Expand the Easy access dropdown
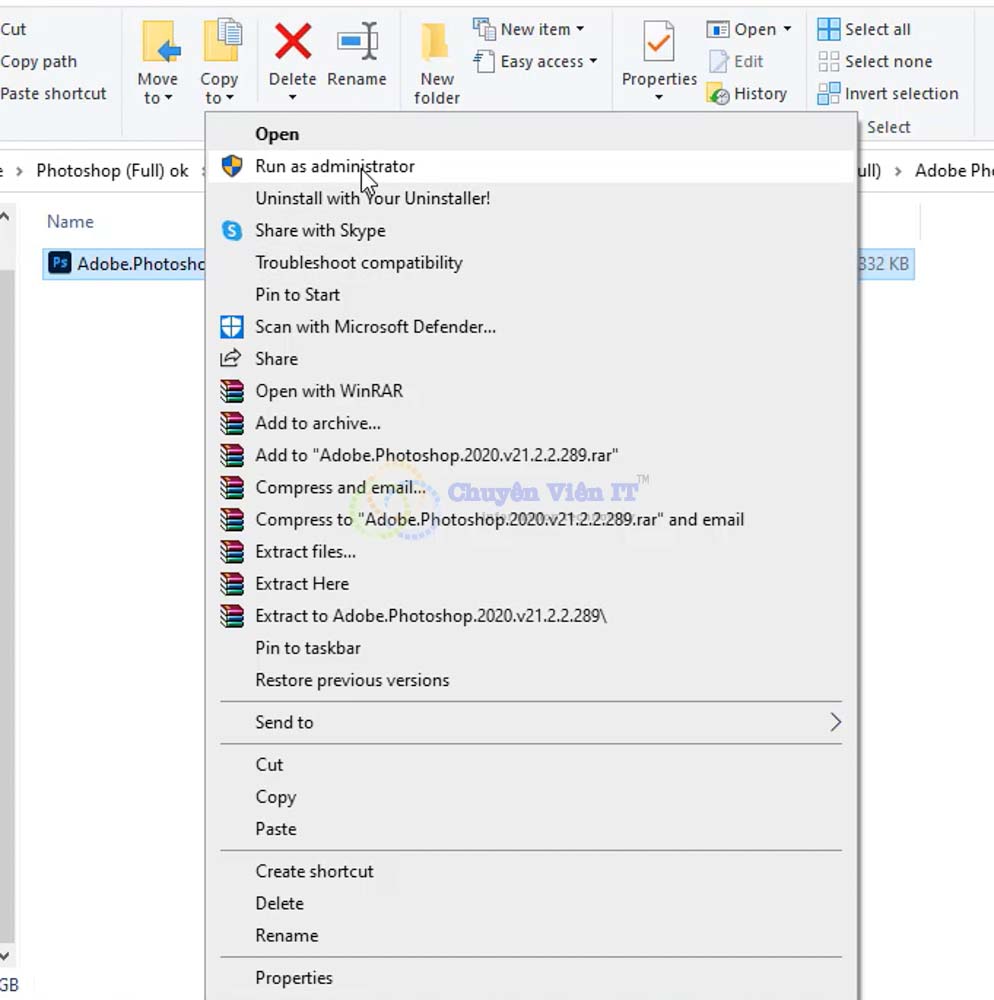Viewport: 994px width, 1000px height. coord(592,62)
